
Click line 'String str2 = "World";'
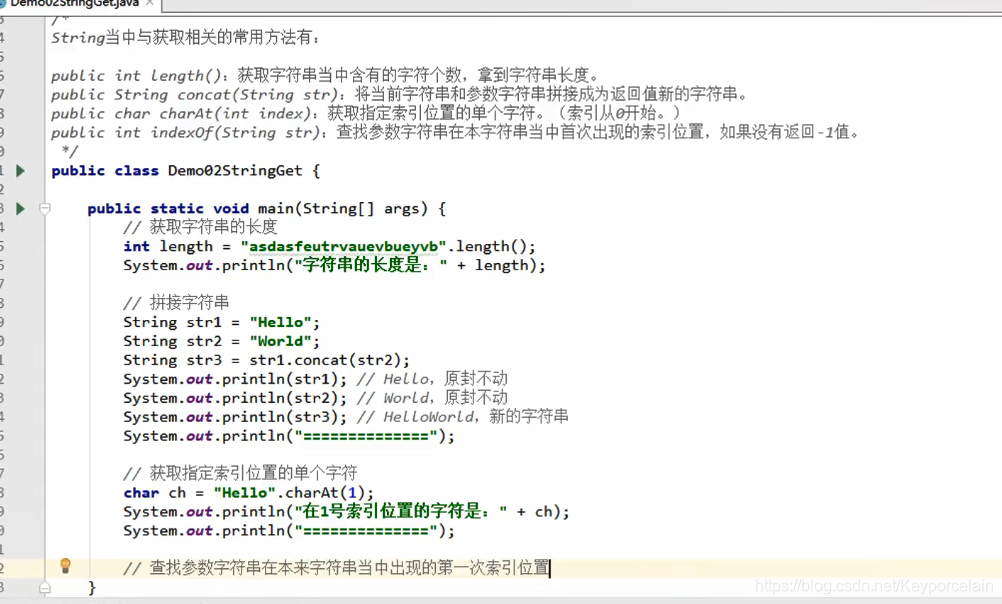point(221,341)
